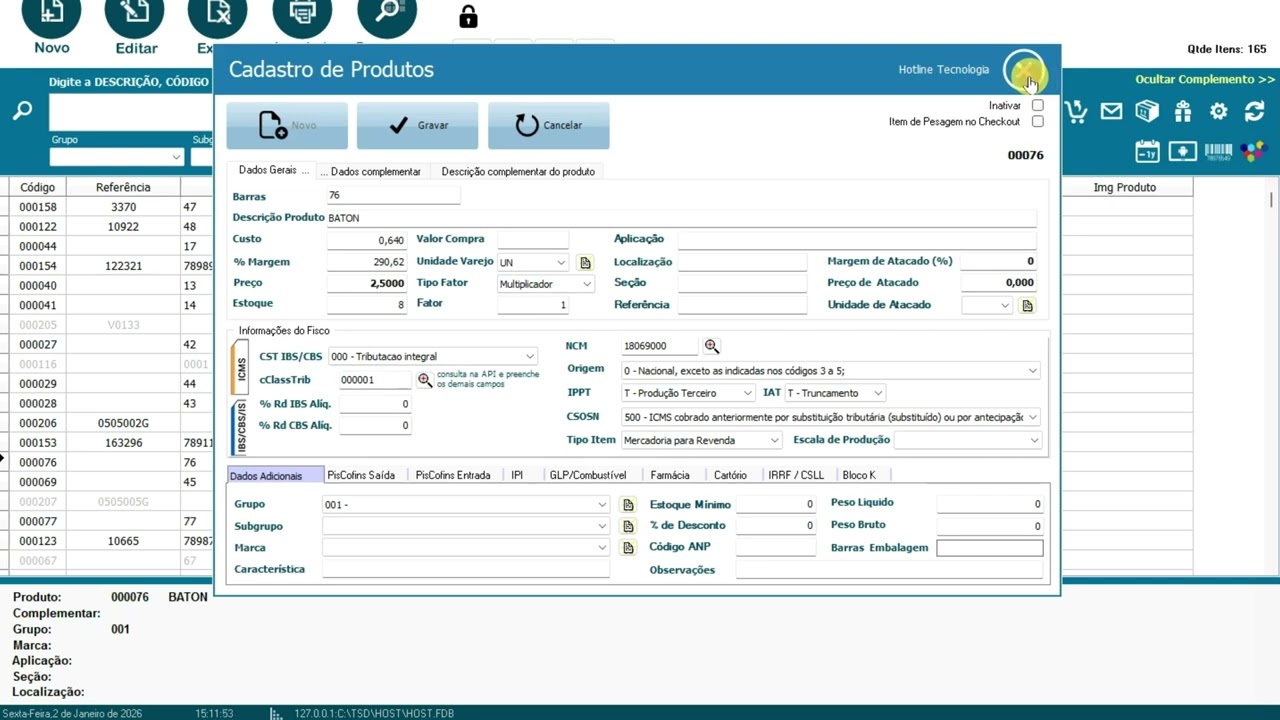1280x720 pixels.
Task: Open the CSOSN dropdown
Action: [x=1033, y=417]
